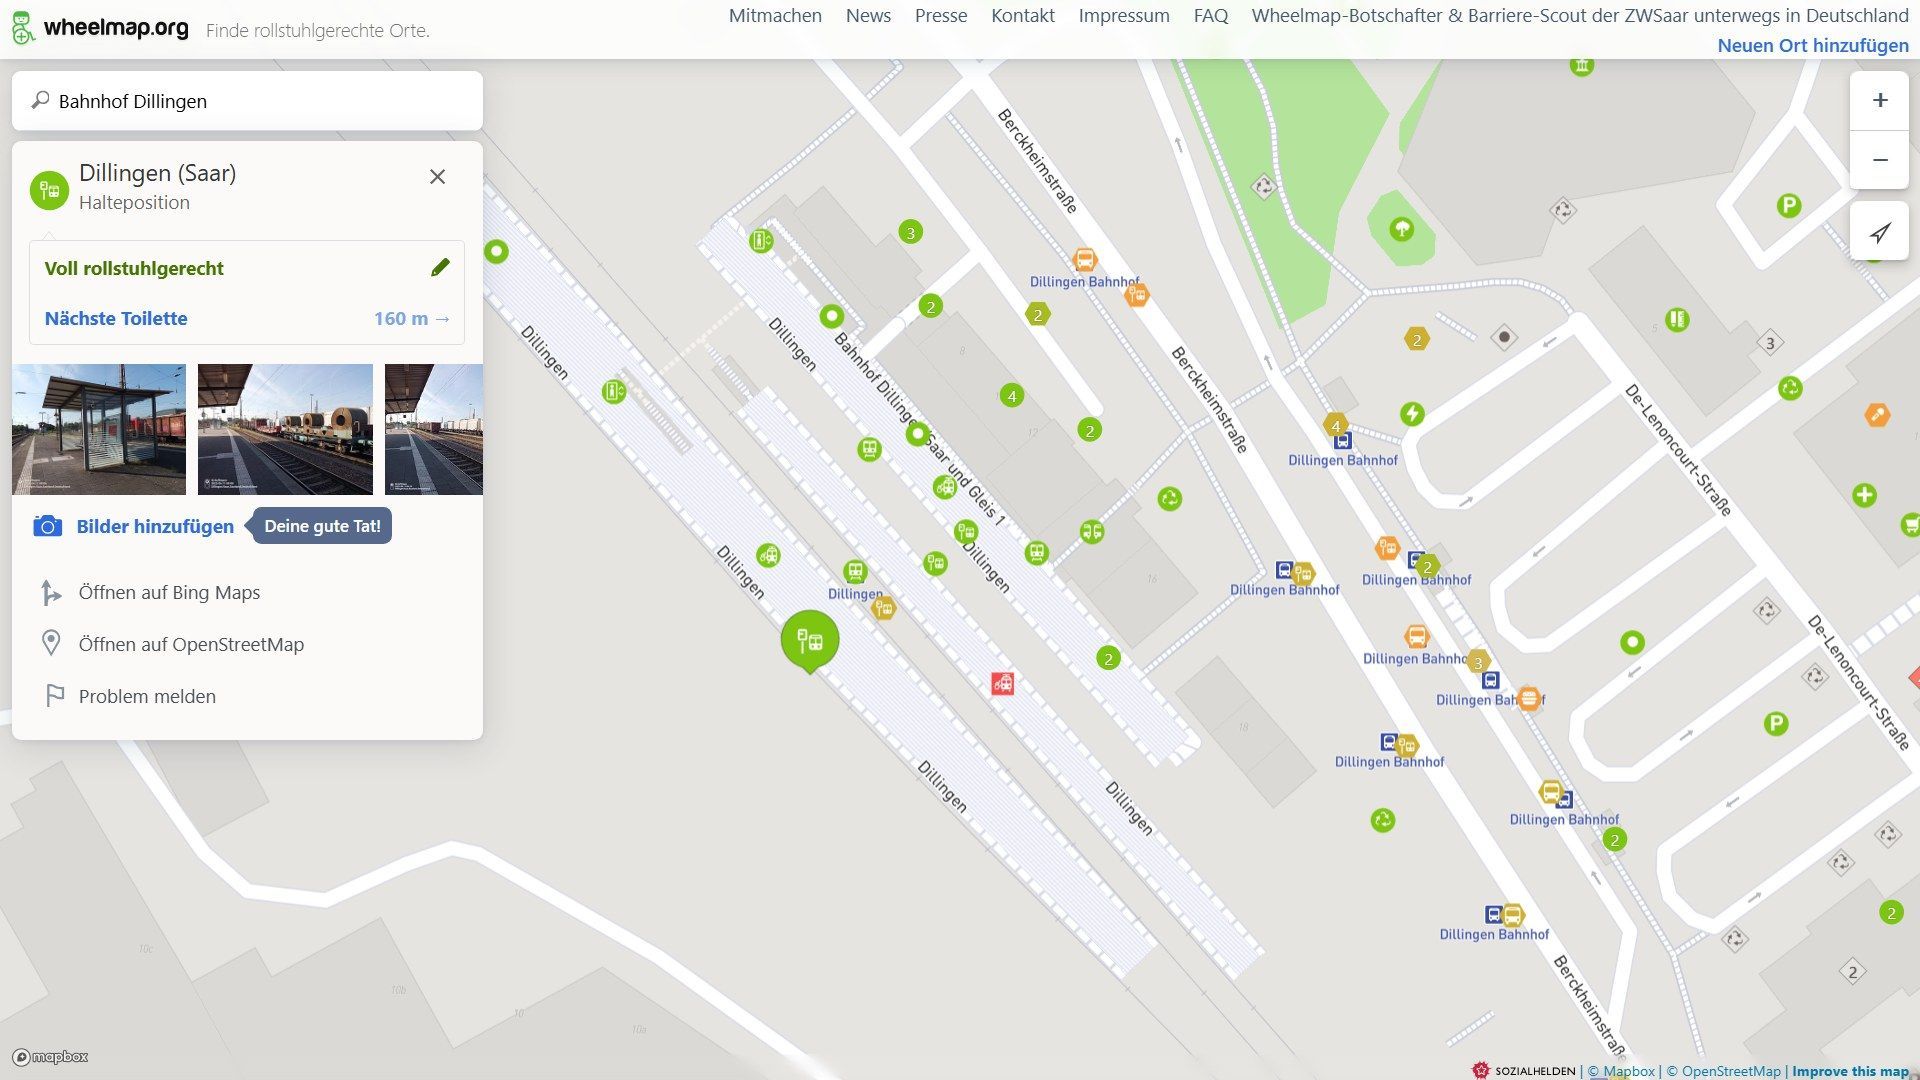Click the zoom out minus button
Viewport: 1920px width, 1080px height.
click(x=1880, y=160)
